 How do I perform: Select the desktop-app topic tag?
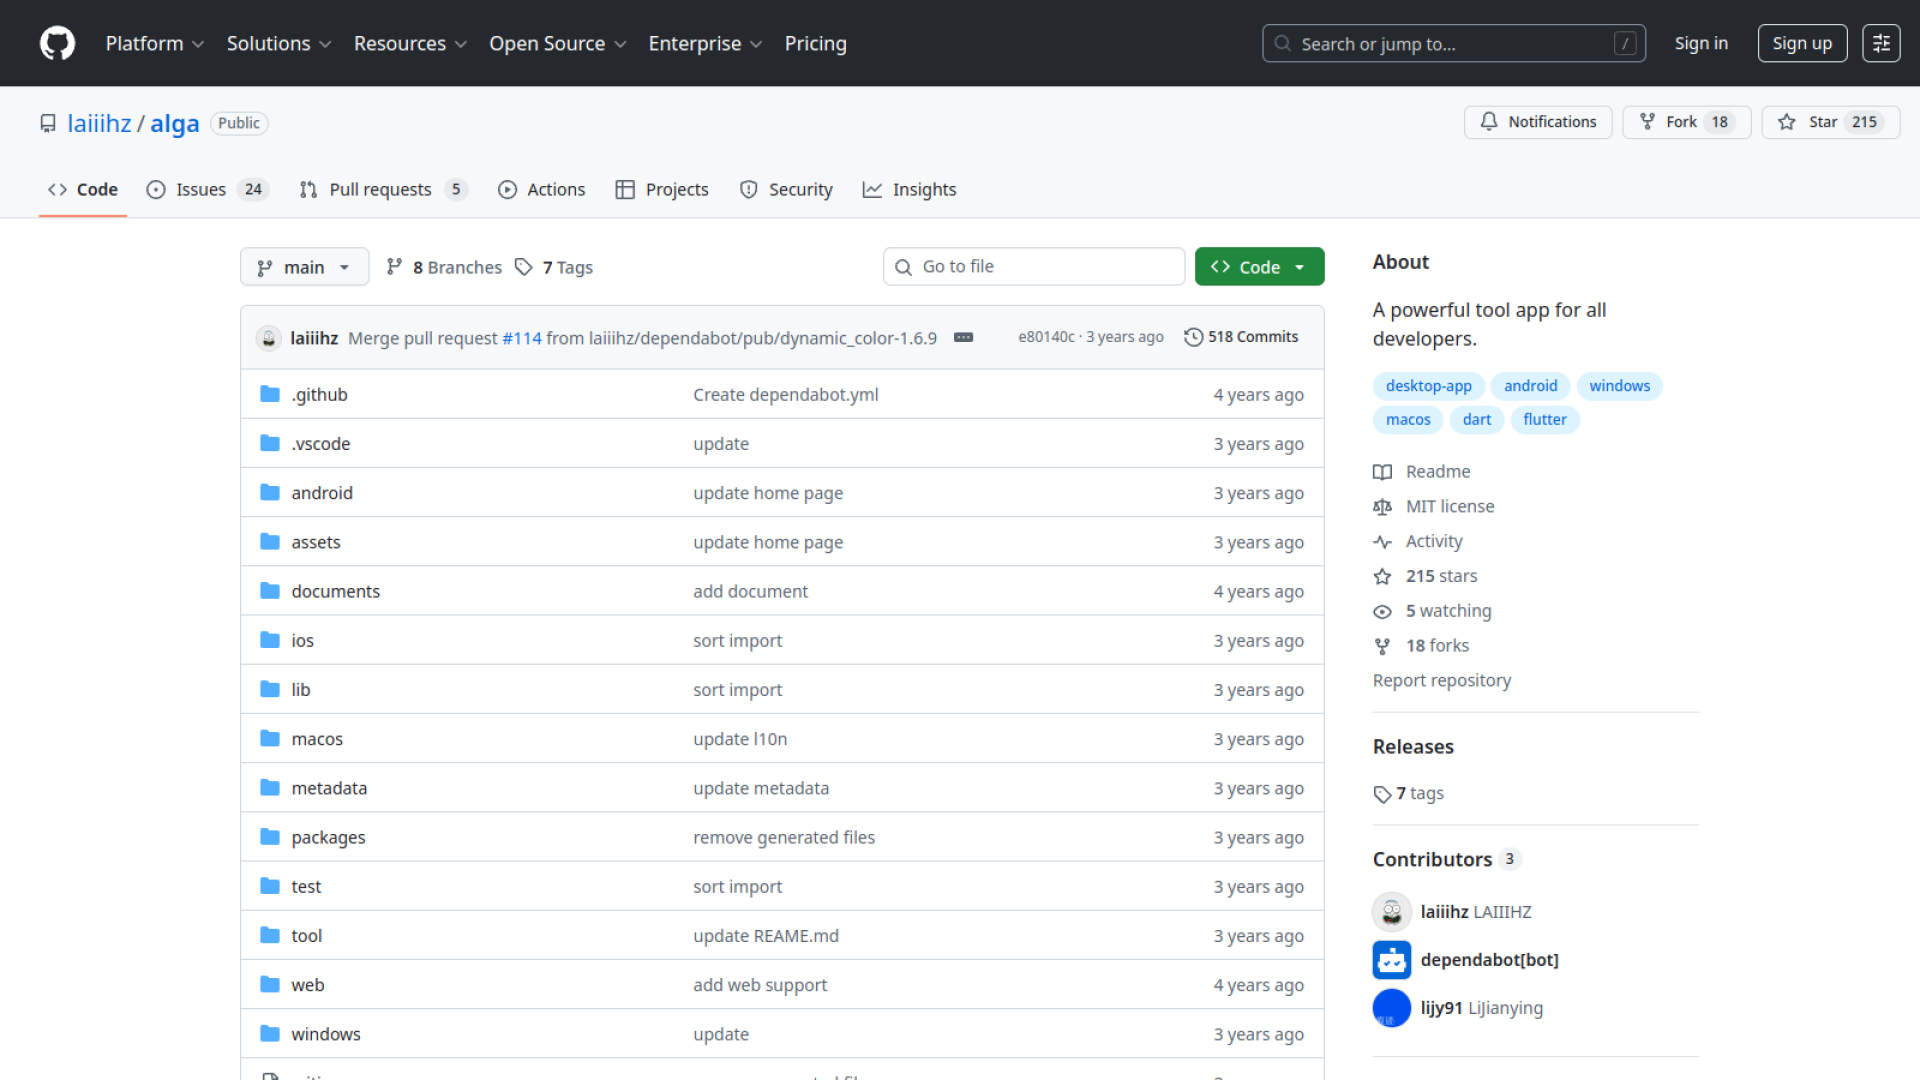[x=1428, y=386]
